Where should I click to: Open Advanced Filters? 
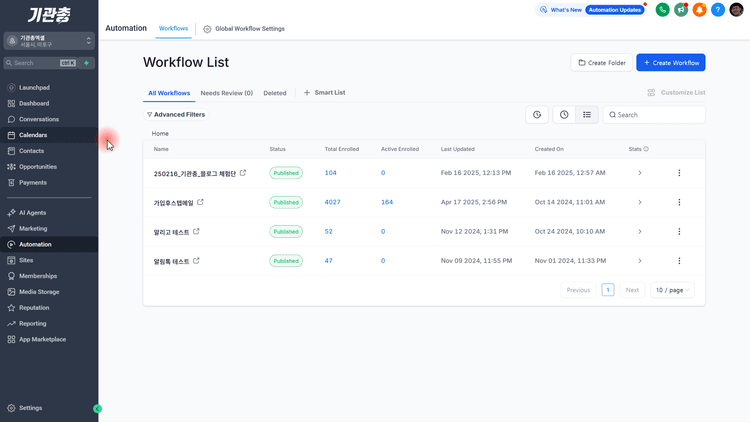[x=176, y=114]
